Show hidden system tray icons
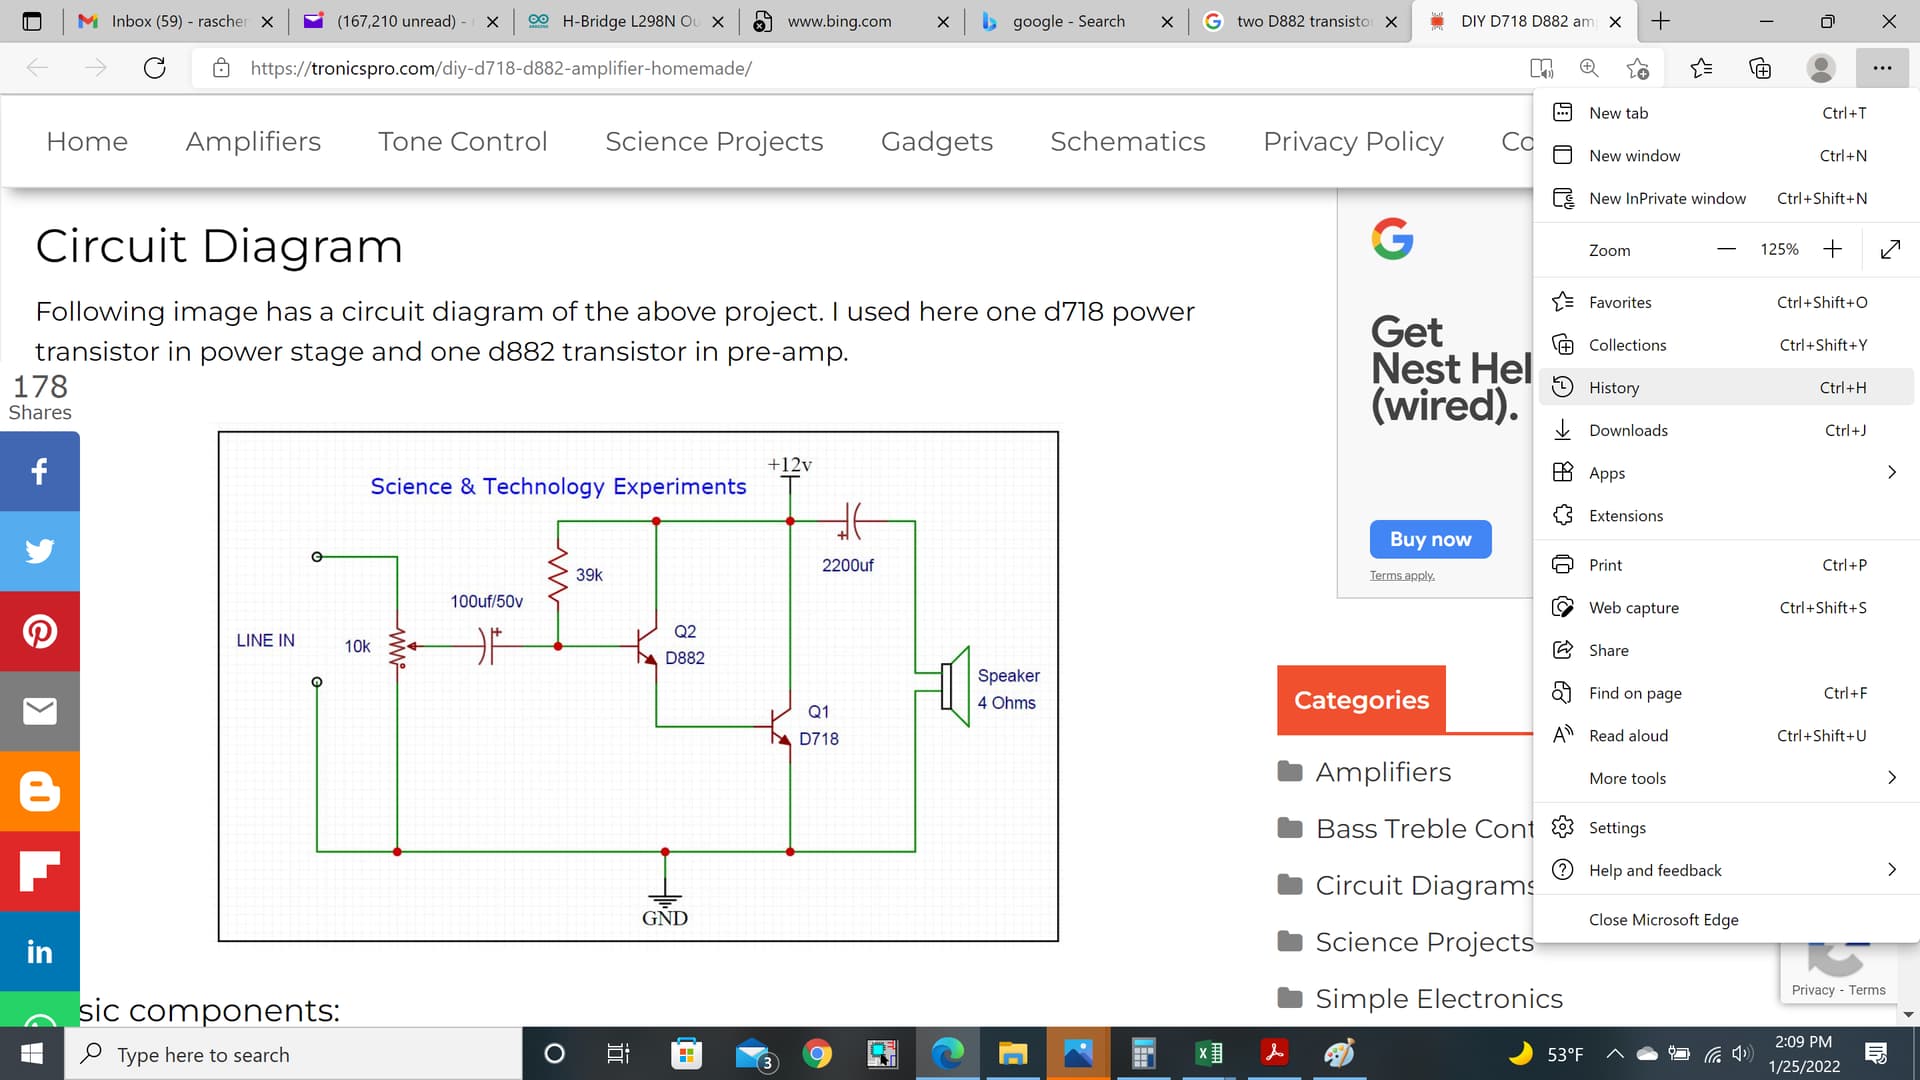 tap(1614, 1053)
